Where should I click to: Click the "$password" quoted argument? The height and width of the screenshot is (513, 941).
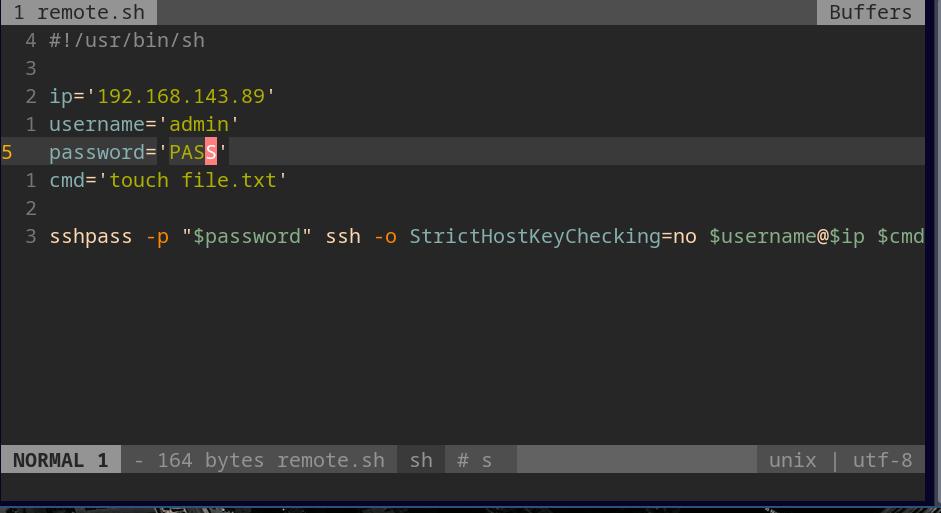point(247,236)
